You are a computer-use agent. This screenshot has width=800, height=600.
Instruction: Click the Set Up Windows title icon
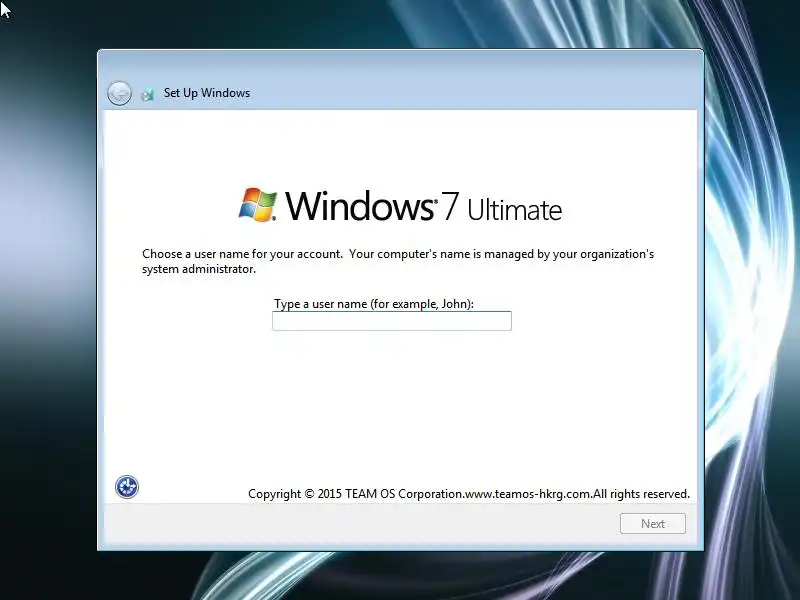point(147,94)
